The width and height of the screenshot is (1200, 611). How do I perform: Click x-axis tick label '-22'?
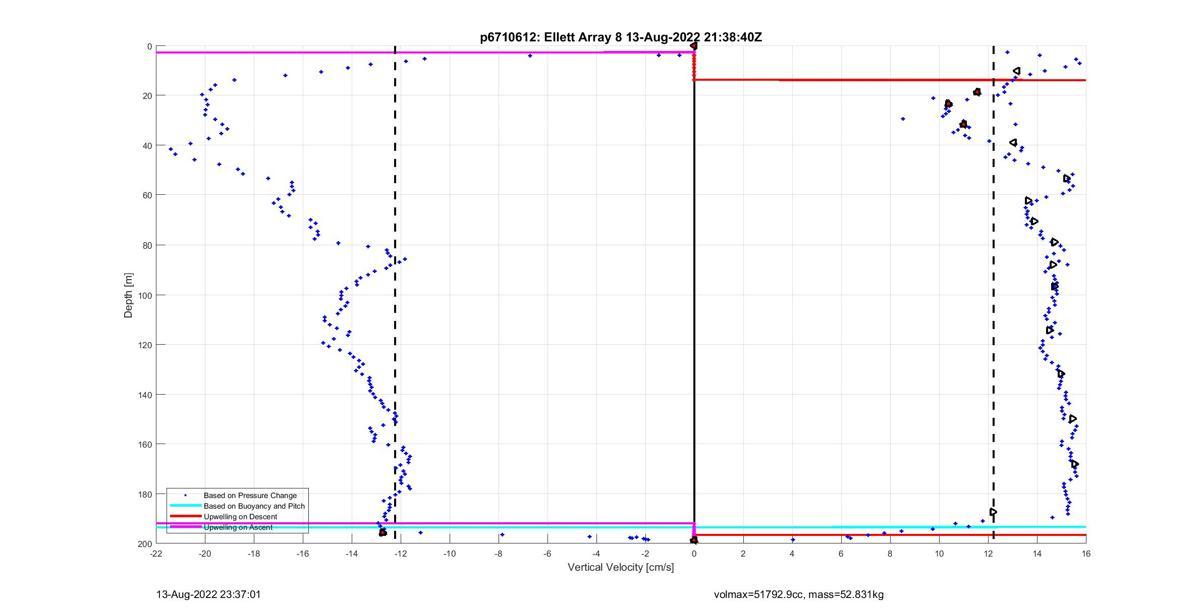click(156, 553)
